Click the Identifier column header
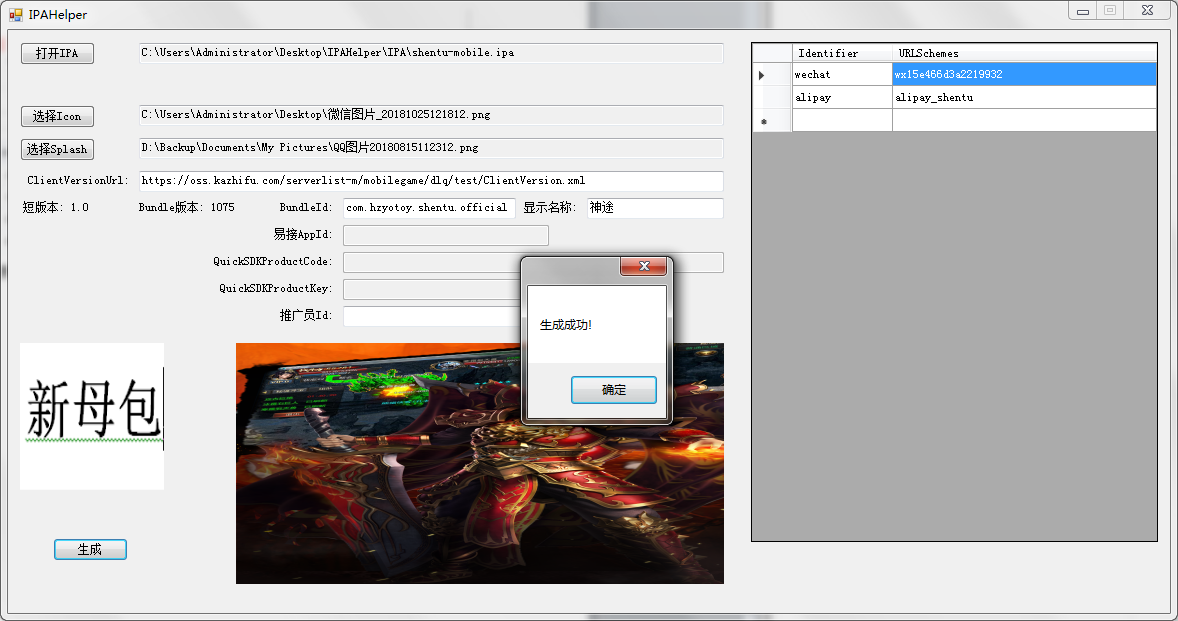The image size is (1178, 621). pos(842,53)
